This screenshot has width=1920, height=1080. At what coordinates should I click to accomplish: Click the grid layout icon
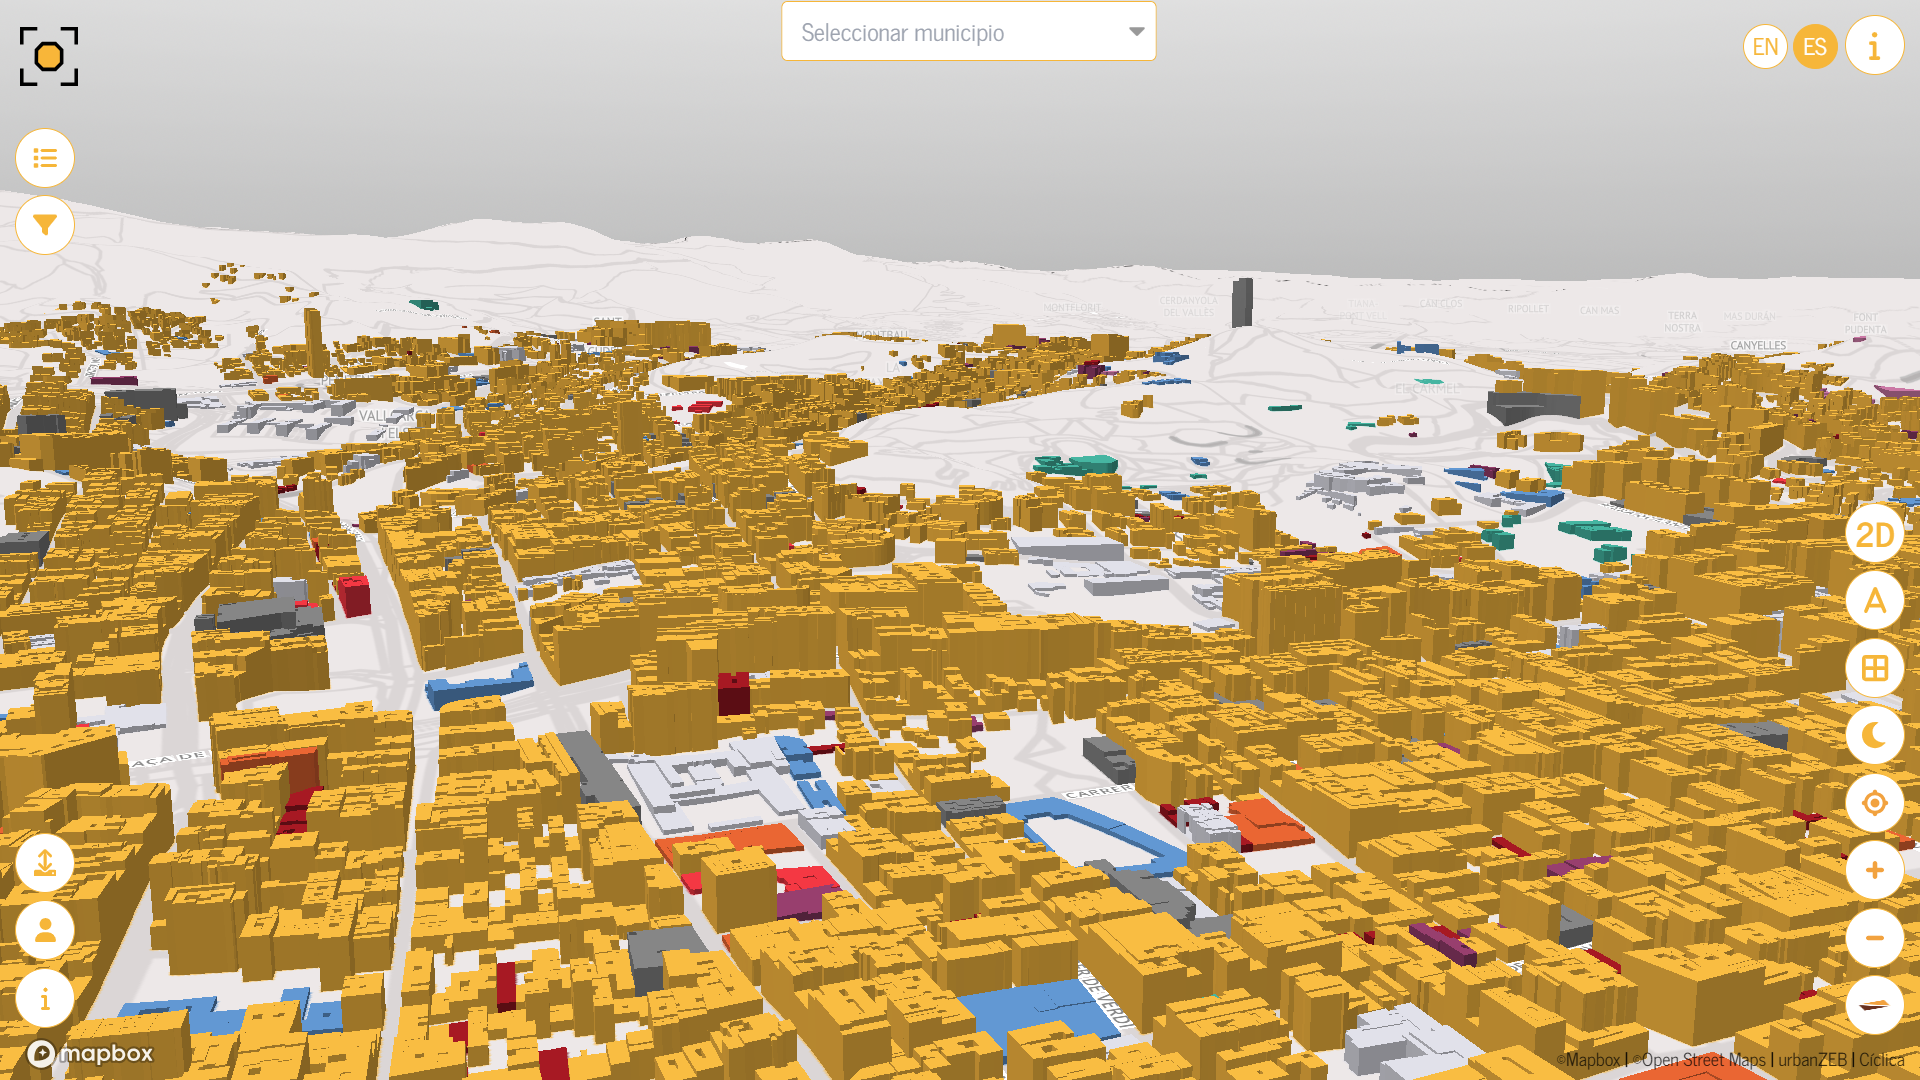coord(1875,668)
